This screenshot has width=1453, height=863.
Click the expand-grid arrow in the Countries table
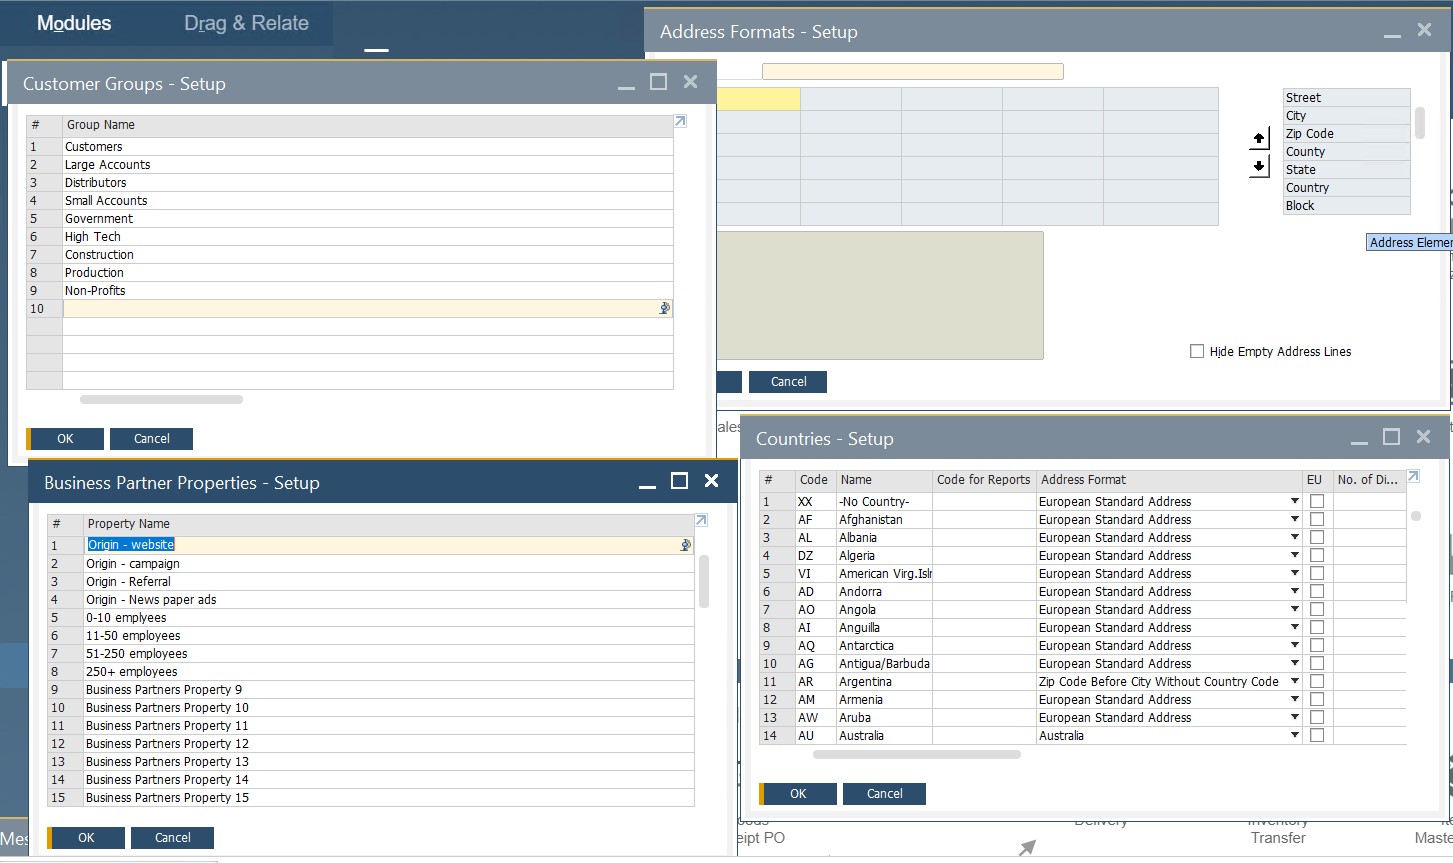click(1413, 476)
